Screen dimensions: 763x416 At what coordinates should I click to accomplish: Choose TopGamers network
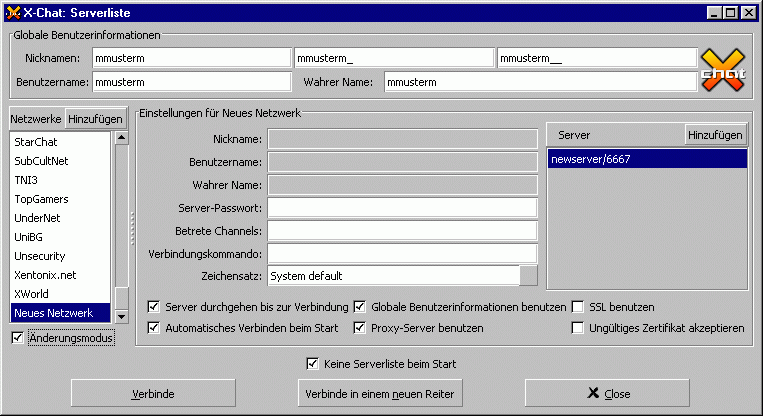point(60,199)
